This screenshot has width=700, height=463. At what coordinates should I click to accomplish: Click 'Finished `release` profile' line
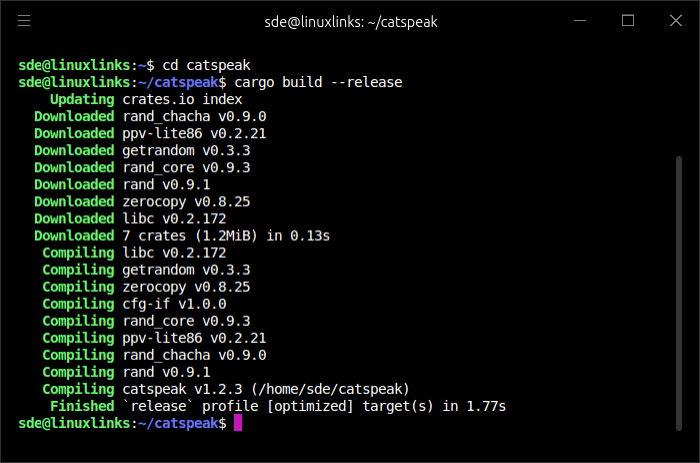click(278, 406)
